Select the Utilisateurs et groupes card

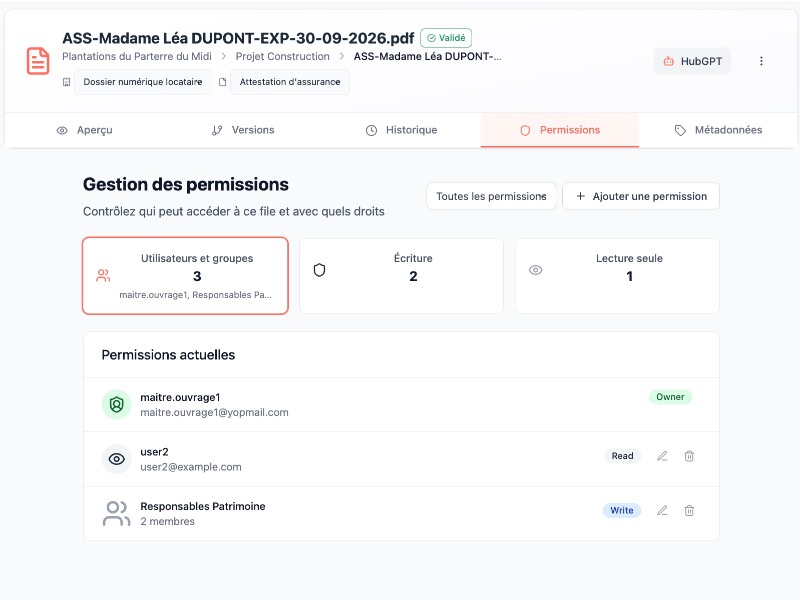click(x=185, y=275)
